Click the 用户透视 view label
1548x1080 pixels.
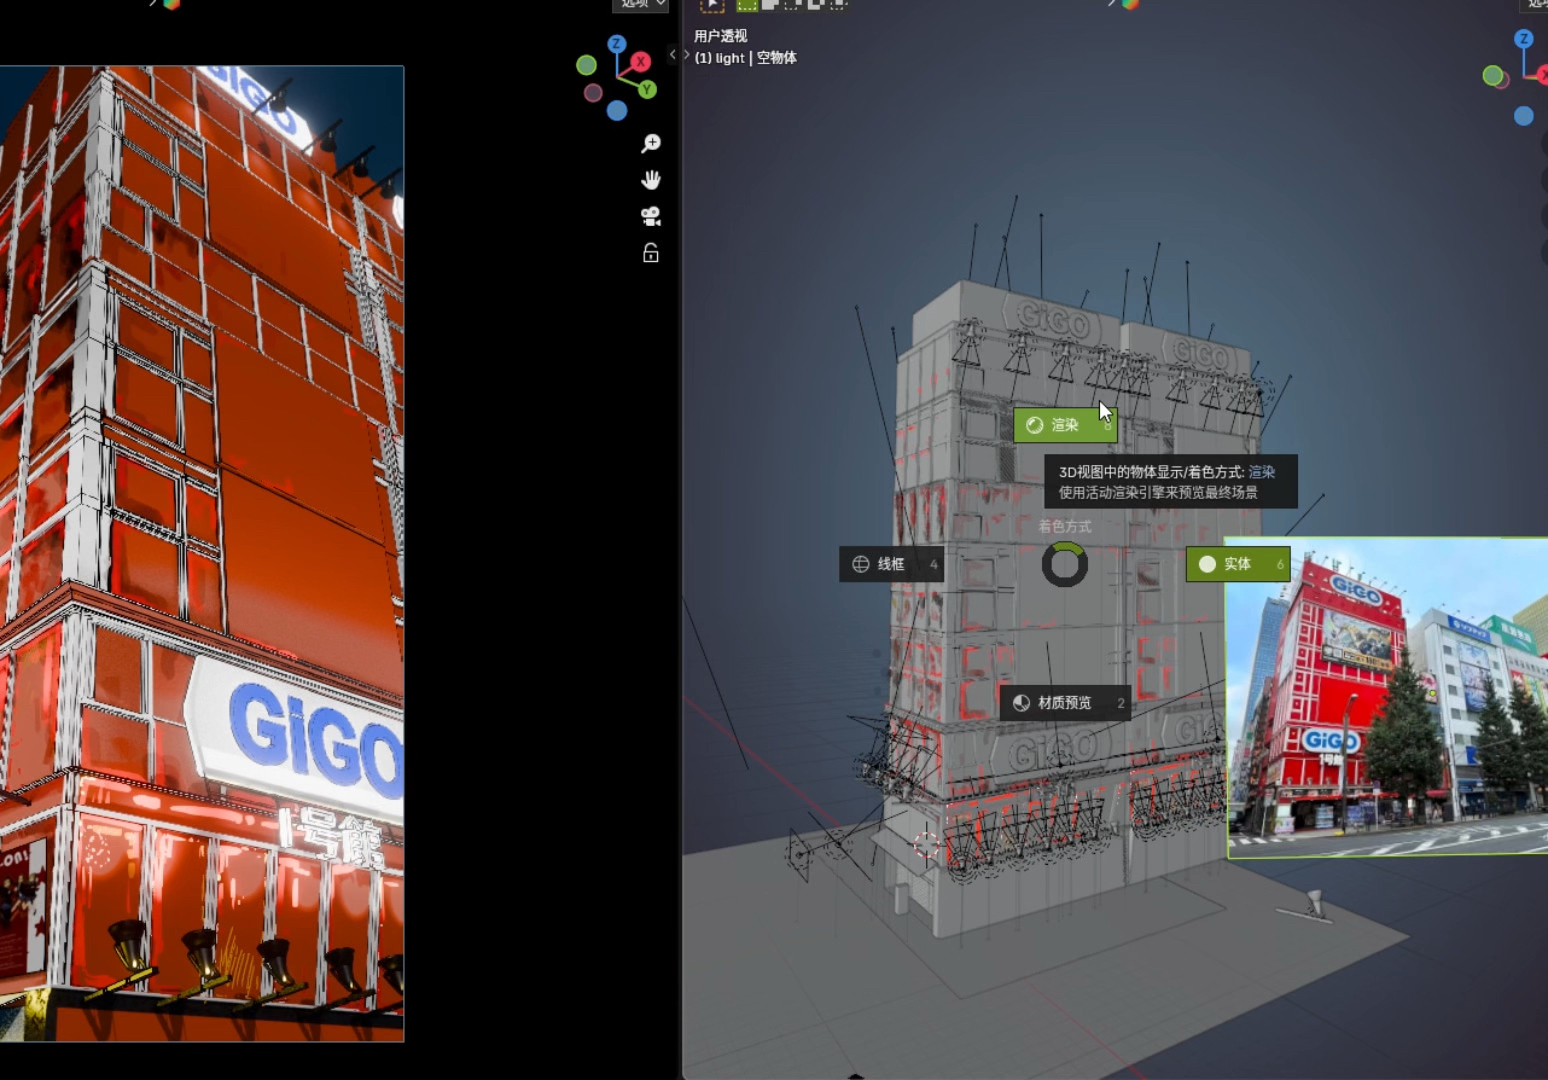point(721,36)
